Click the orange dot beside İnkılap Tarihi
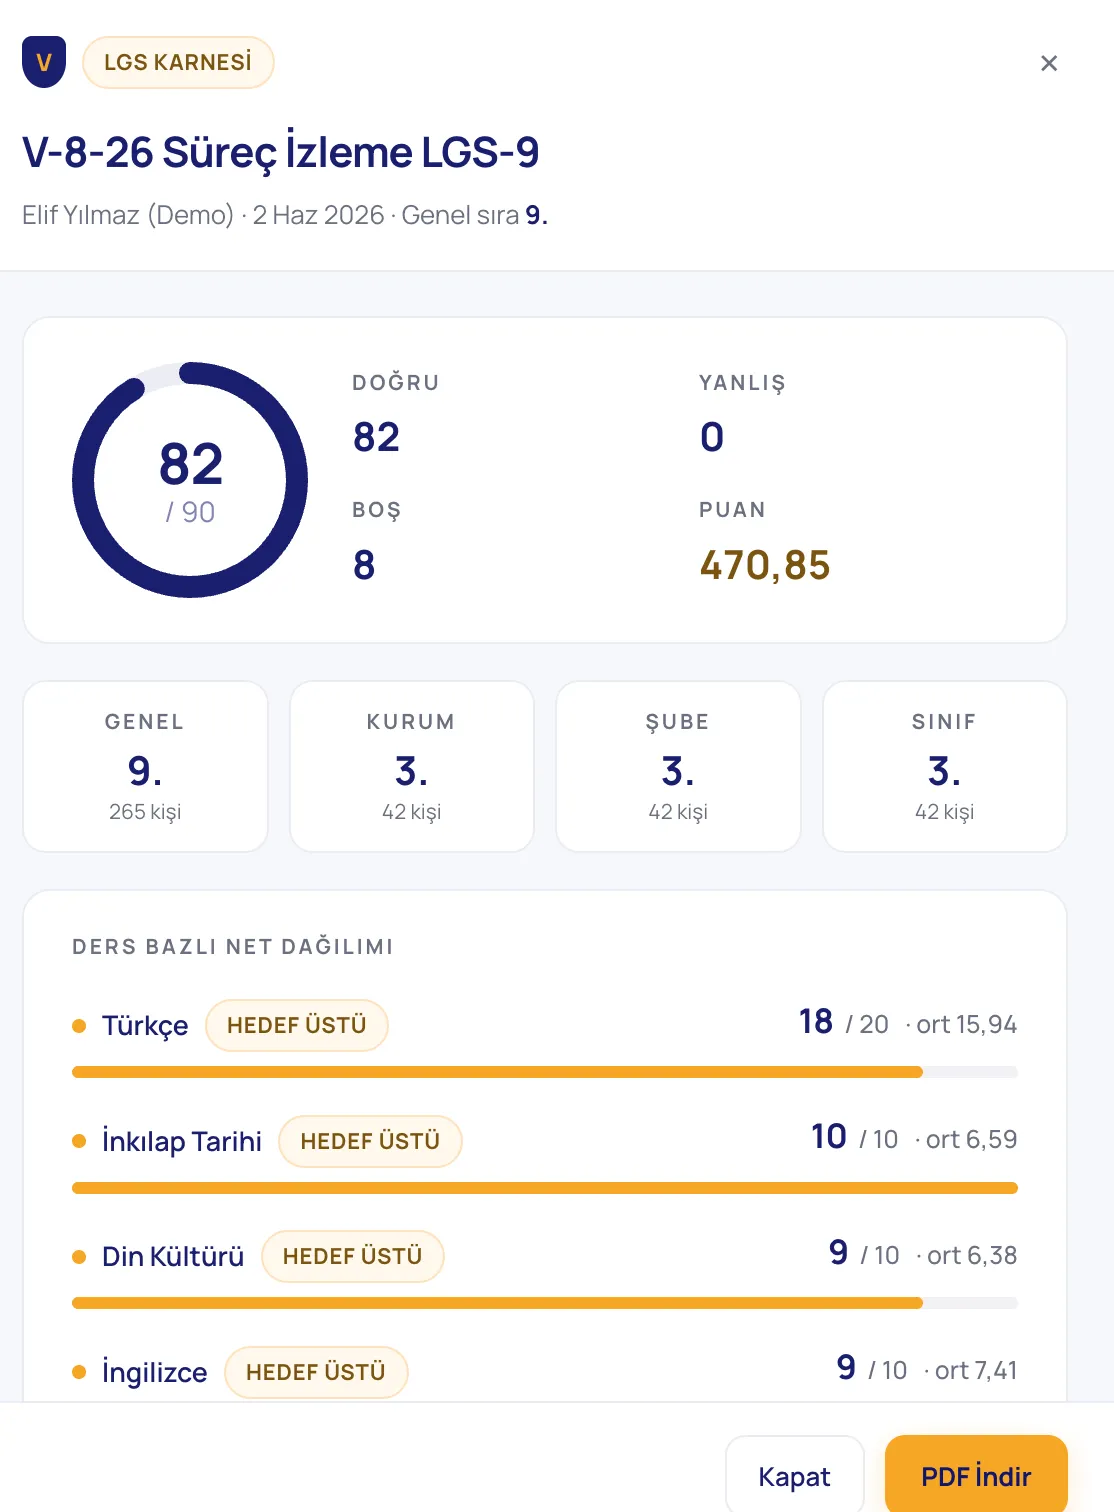1114x1512 pixels. [79, 1141]
